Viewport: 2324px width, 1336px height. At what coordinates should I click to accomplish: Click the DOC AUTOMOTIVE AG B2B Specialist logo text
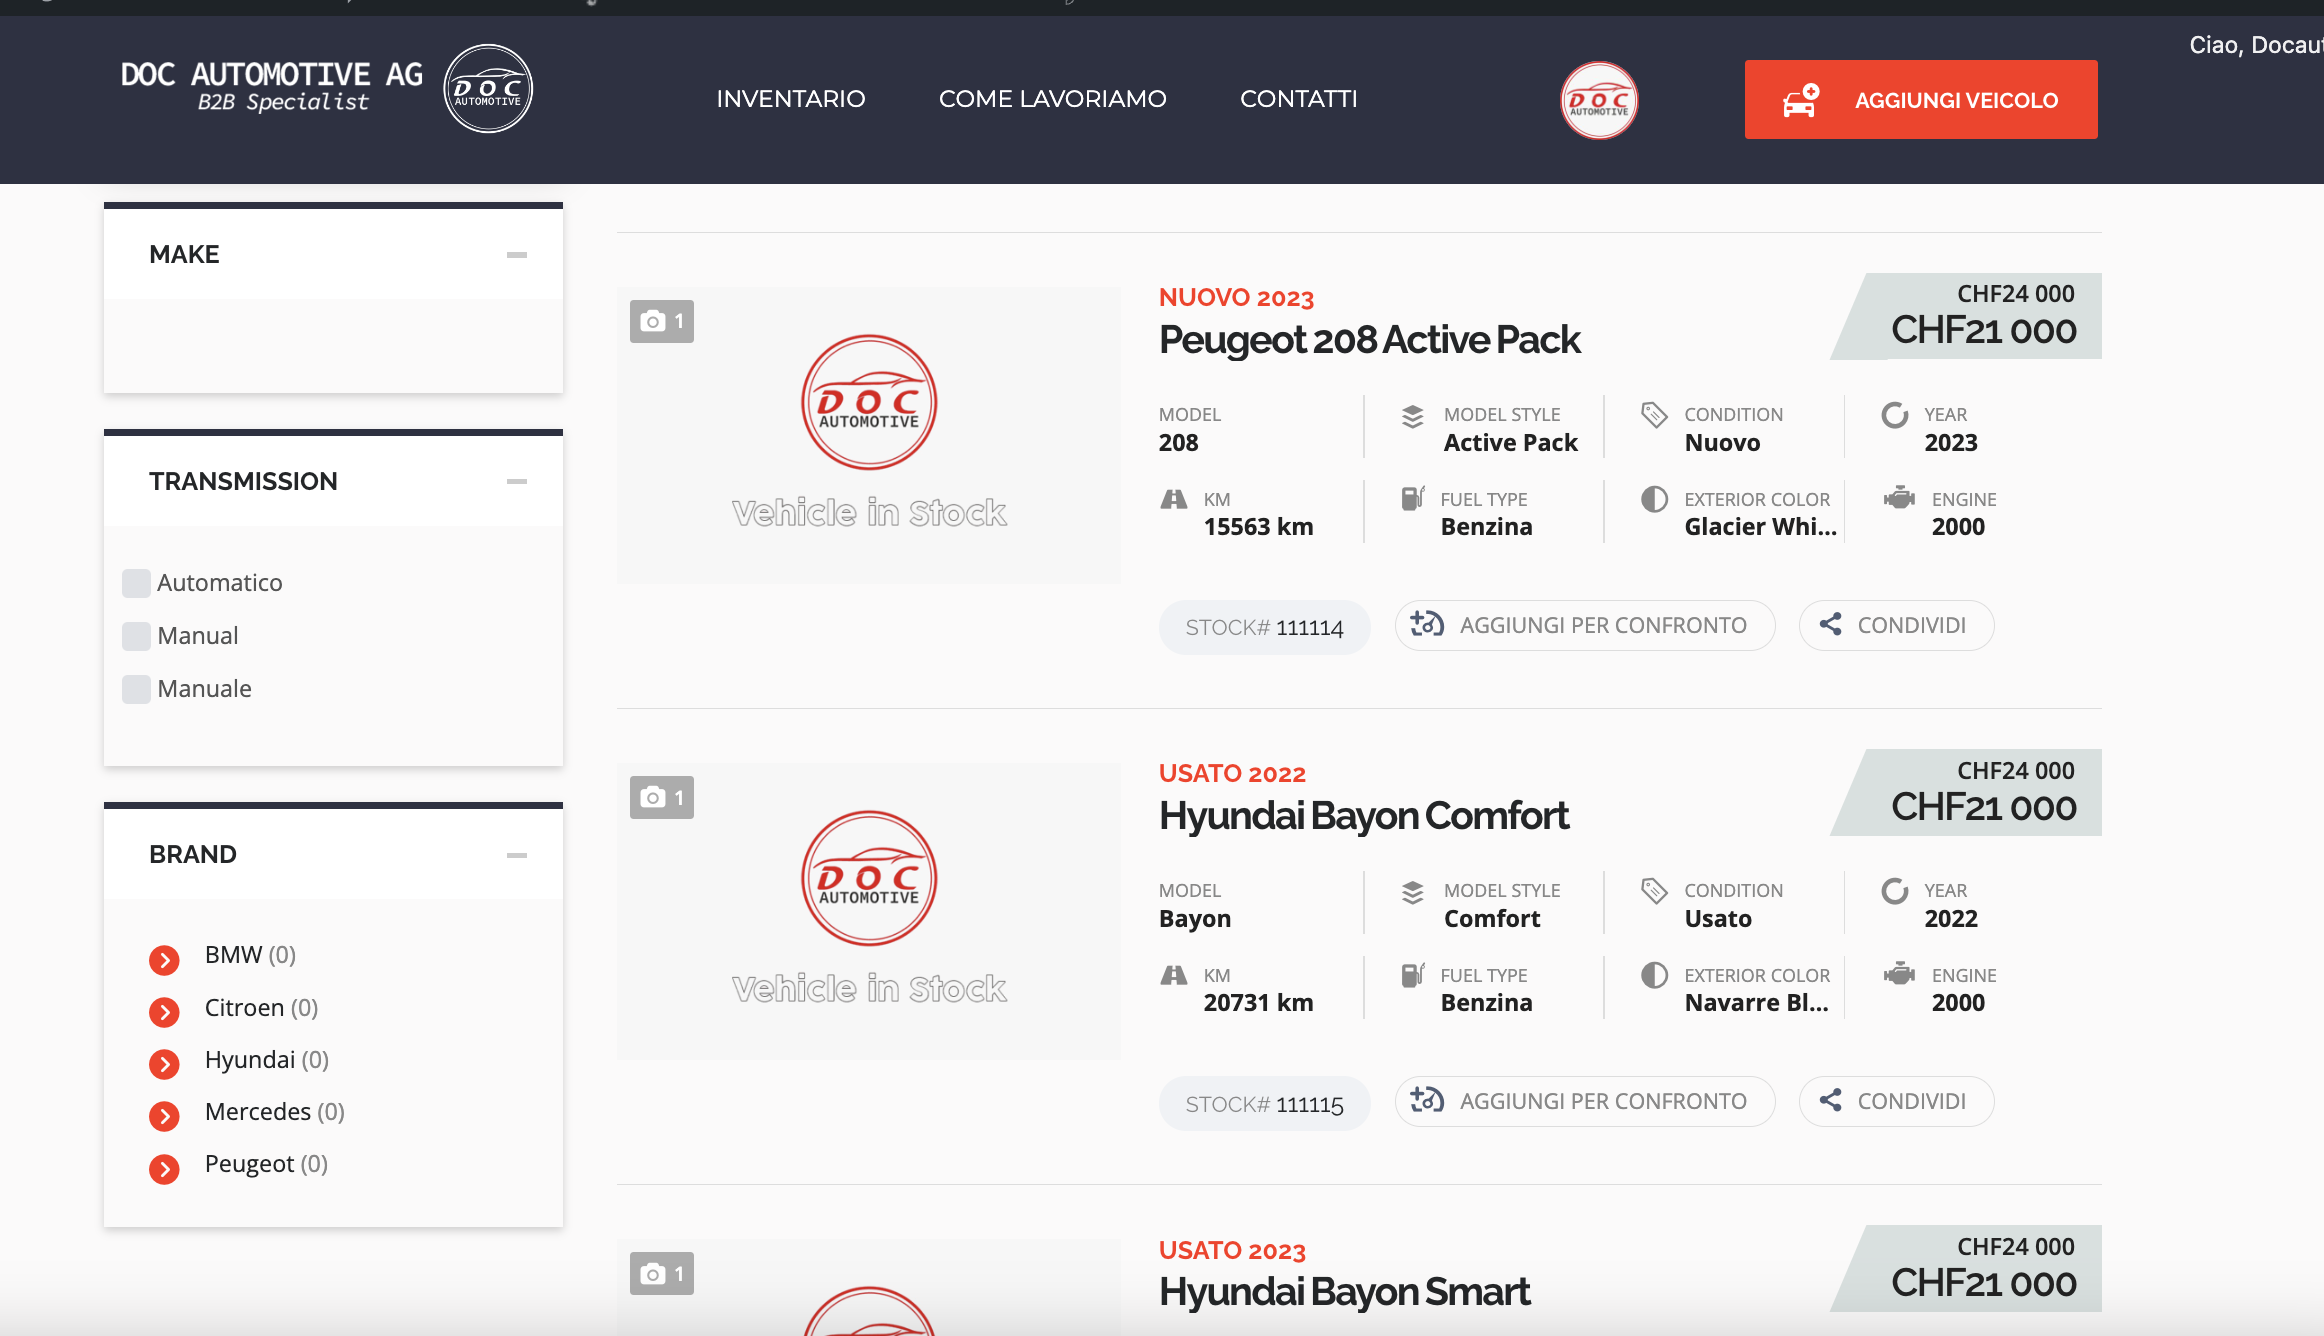[x=271, y=86]
